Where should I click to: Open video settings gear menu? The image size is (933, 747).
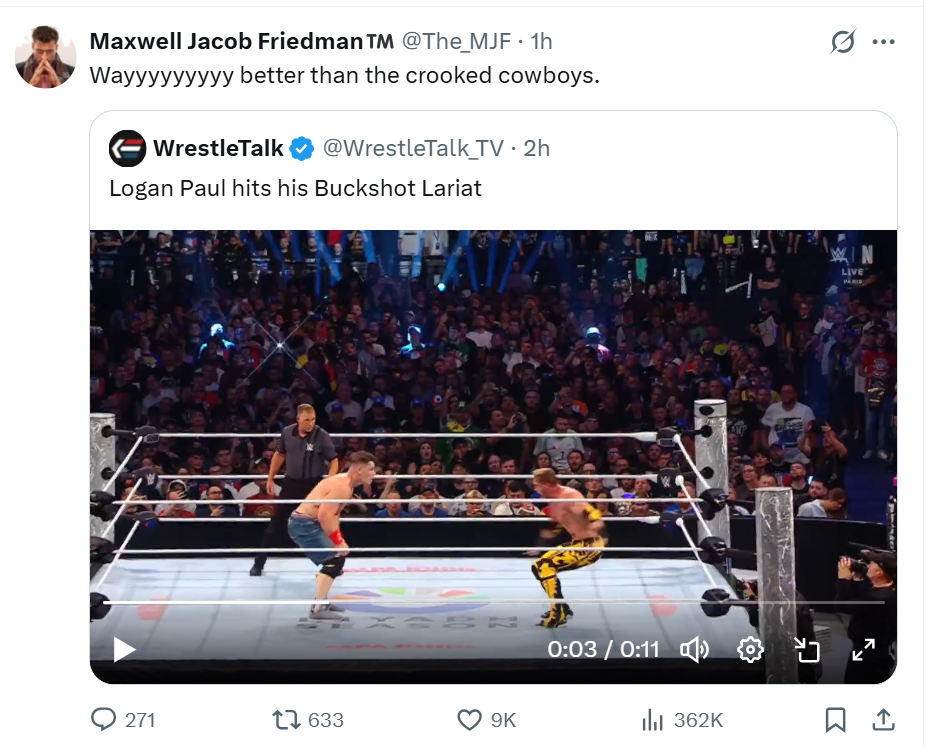[x=750, y=650]
